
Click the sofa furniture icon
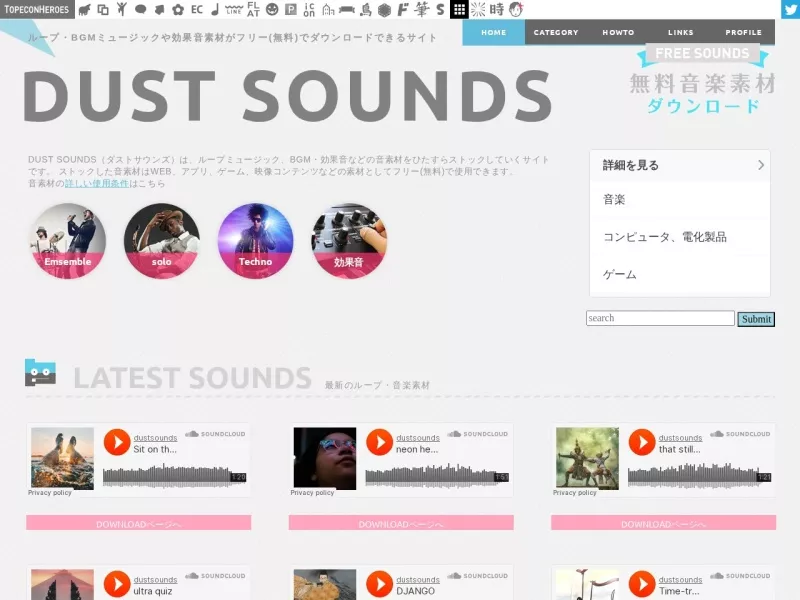tap(347, 9)
